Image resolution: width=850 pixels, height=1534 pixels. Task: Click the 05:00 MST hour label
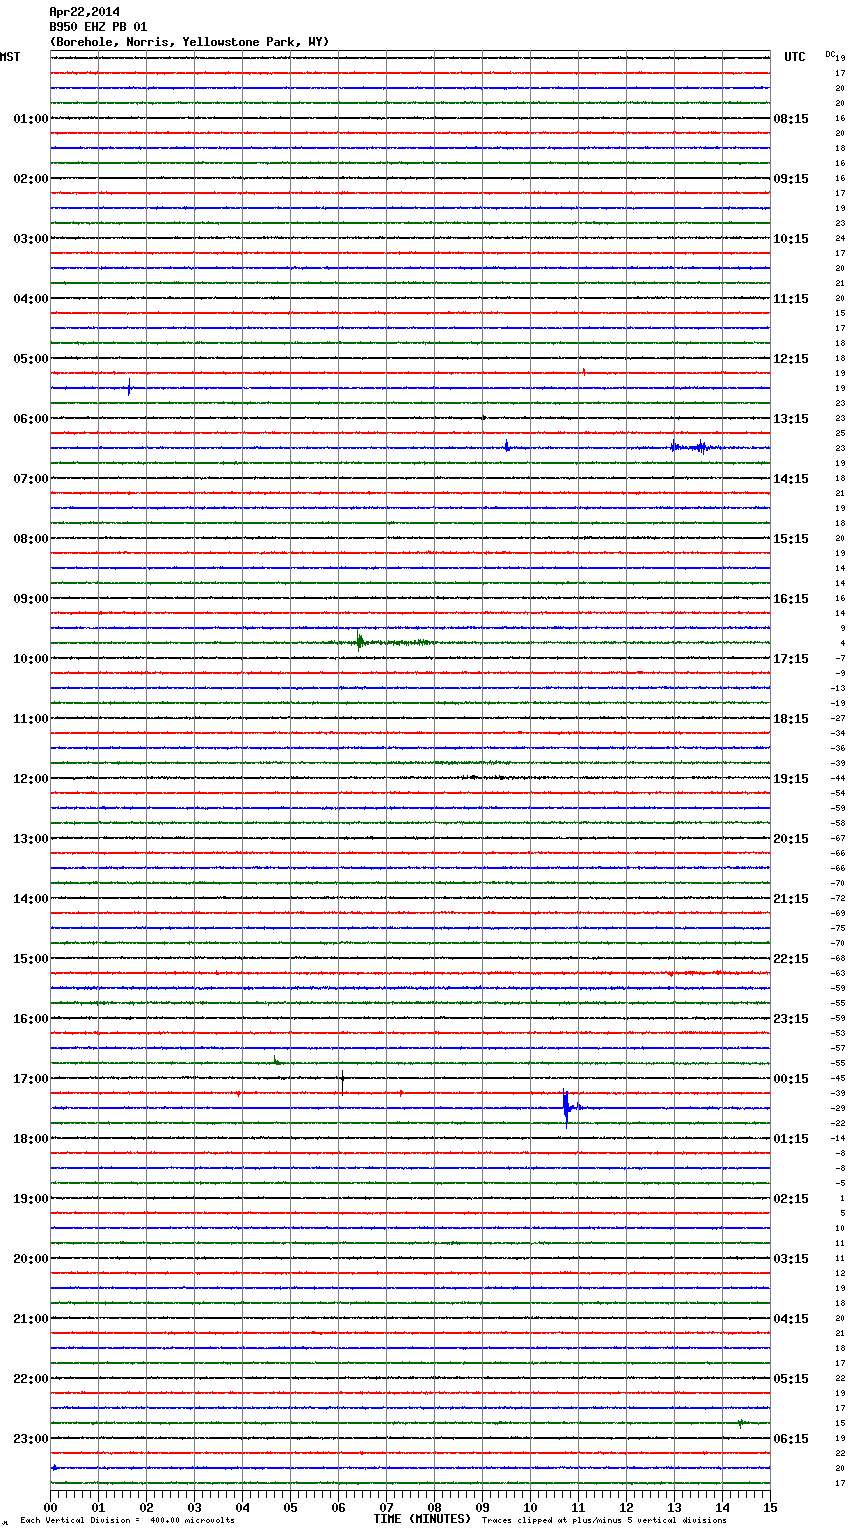point(31,358)
